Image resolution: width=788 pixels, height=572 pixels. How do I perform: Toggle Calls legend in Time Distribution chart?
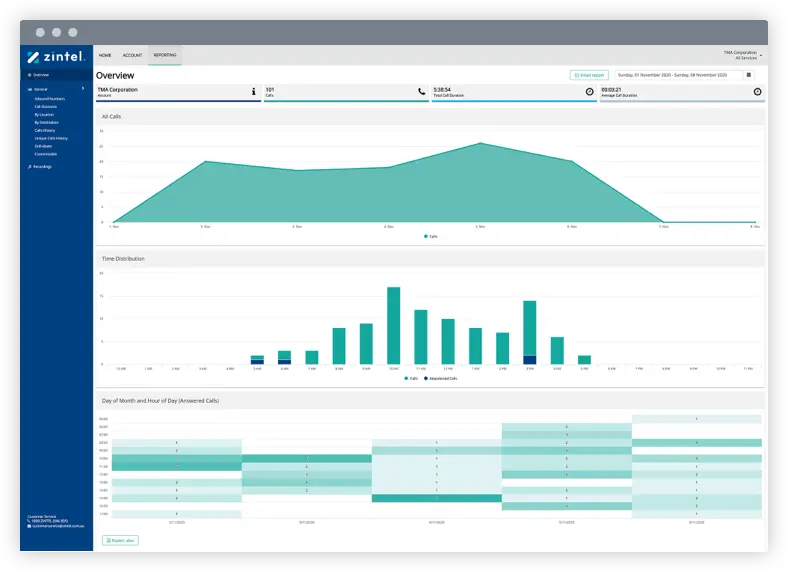click(x=411, y=378)
